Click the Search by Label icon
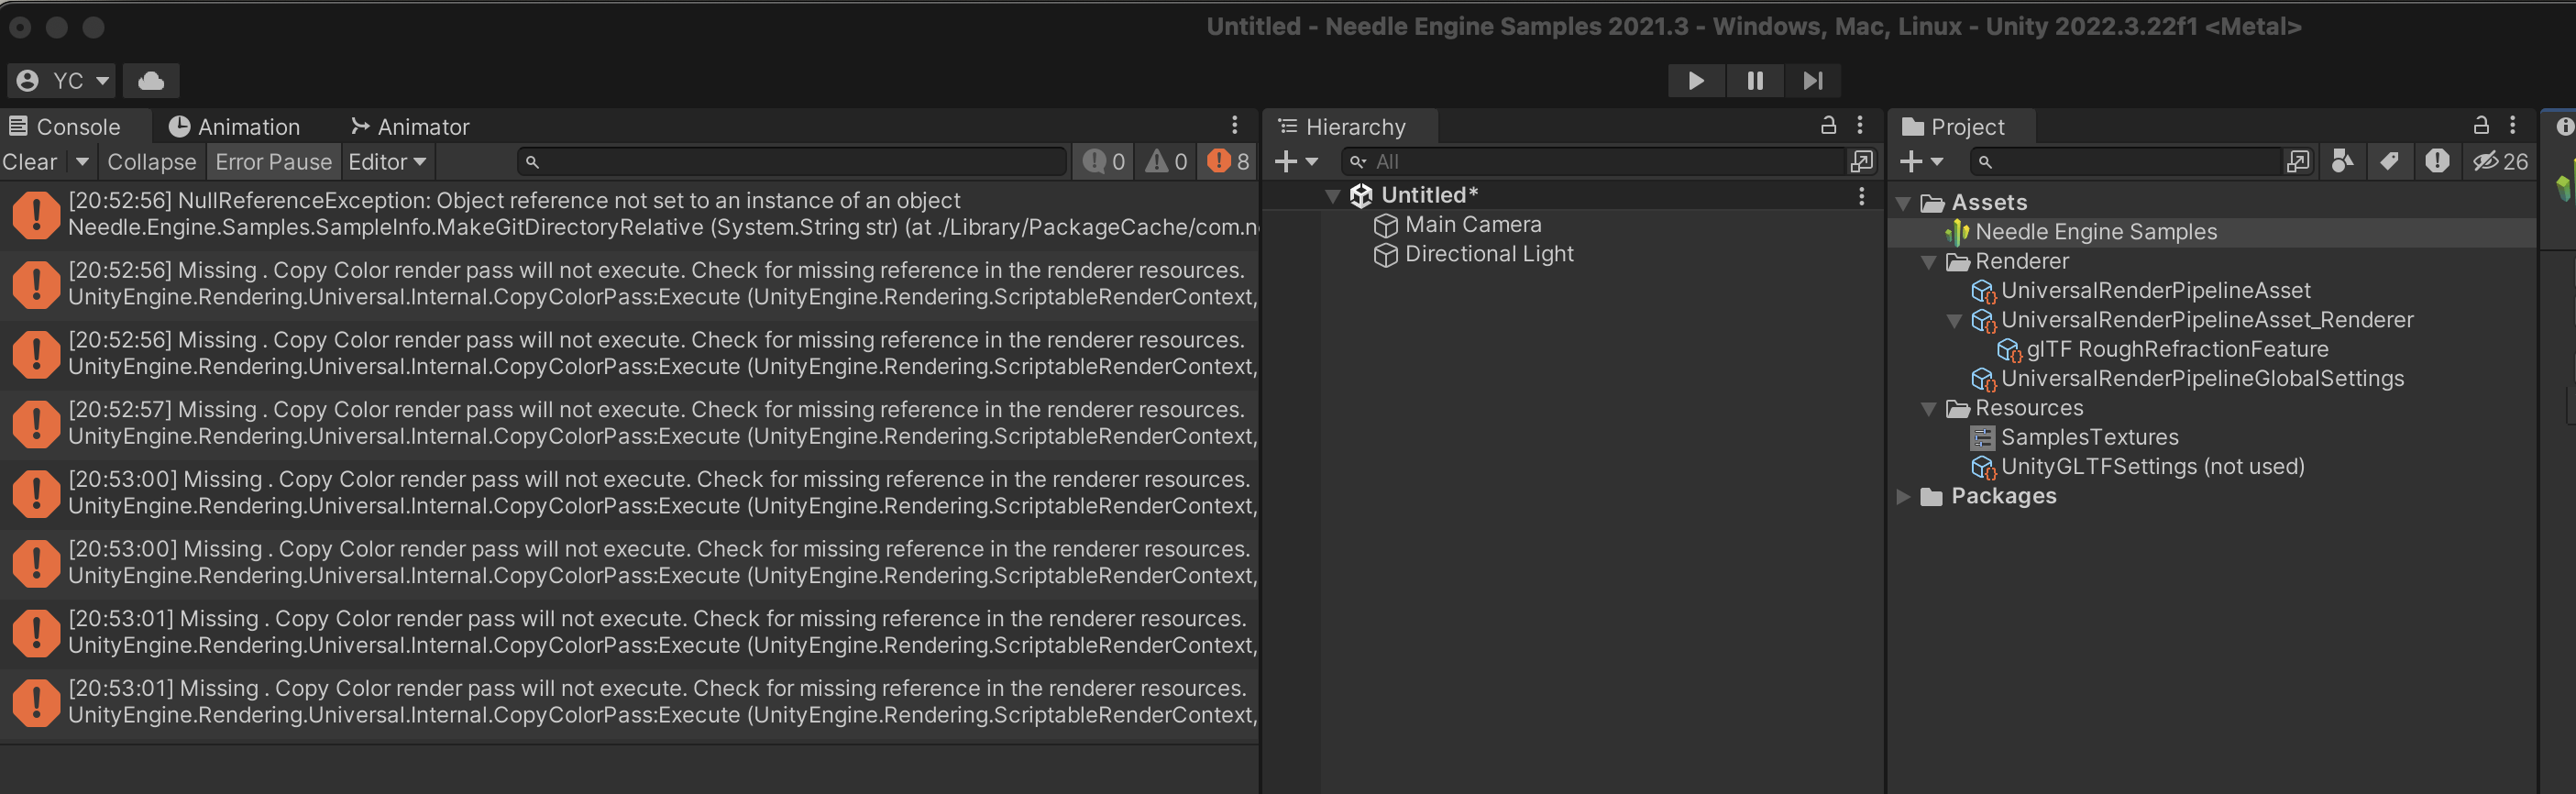The width and height of the screenshot is (2576, 794). [2389, 162]
